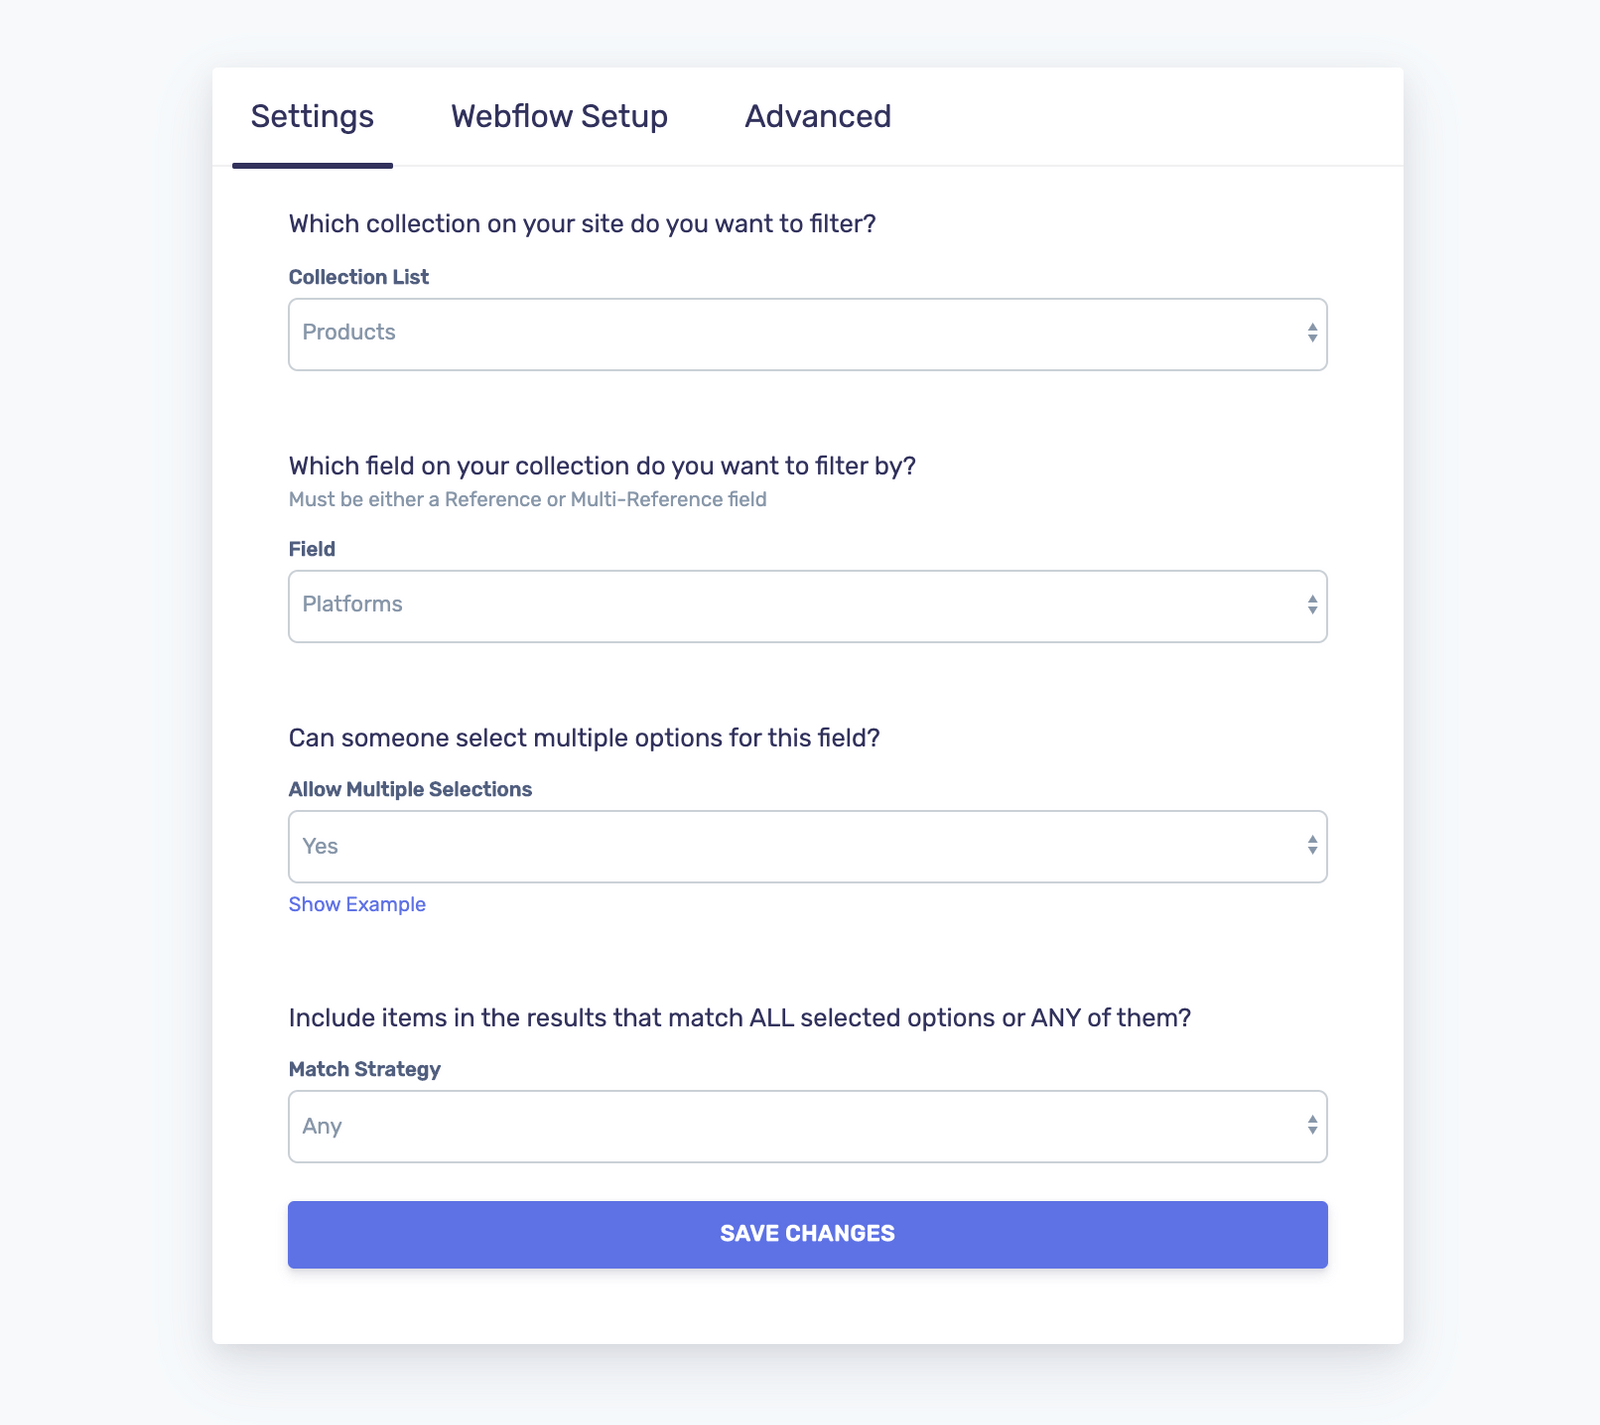Viewport: 1600px width, 1425px height.
Task: Open the Match Strategy dropdown showing Any
Action: pos(790,1126)
